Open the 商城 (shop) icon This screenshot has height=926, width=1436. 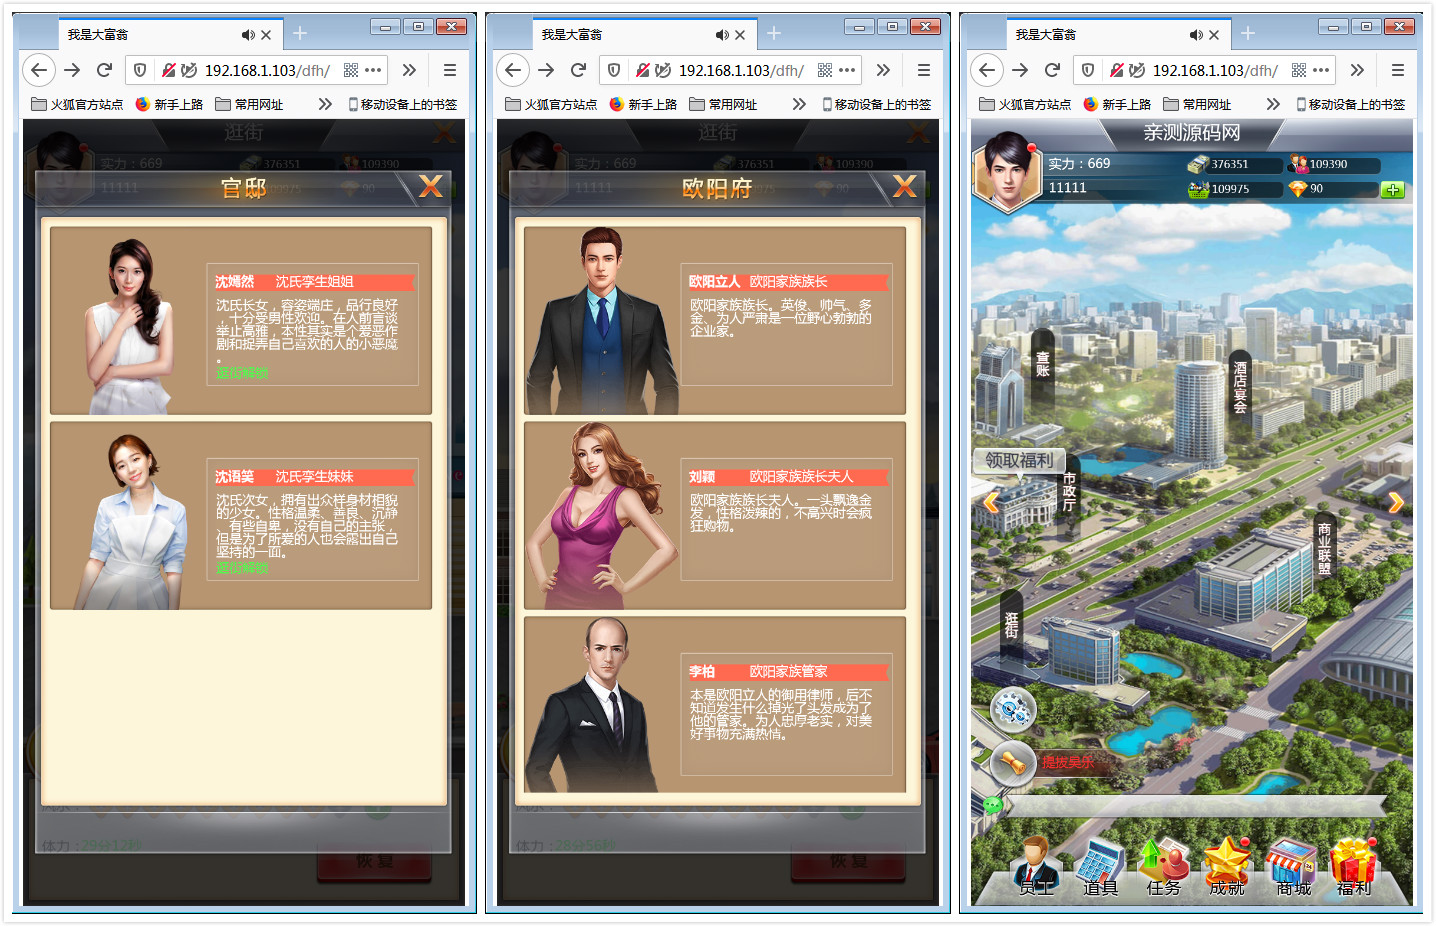[x=1292, y=866]
